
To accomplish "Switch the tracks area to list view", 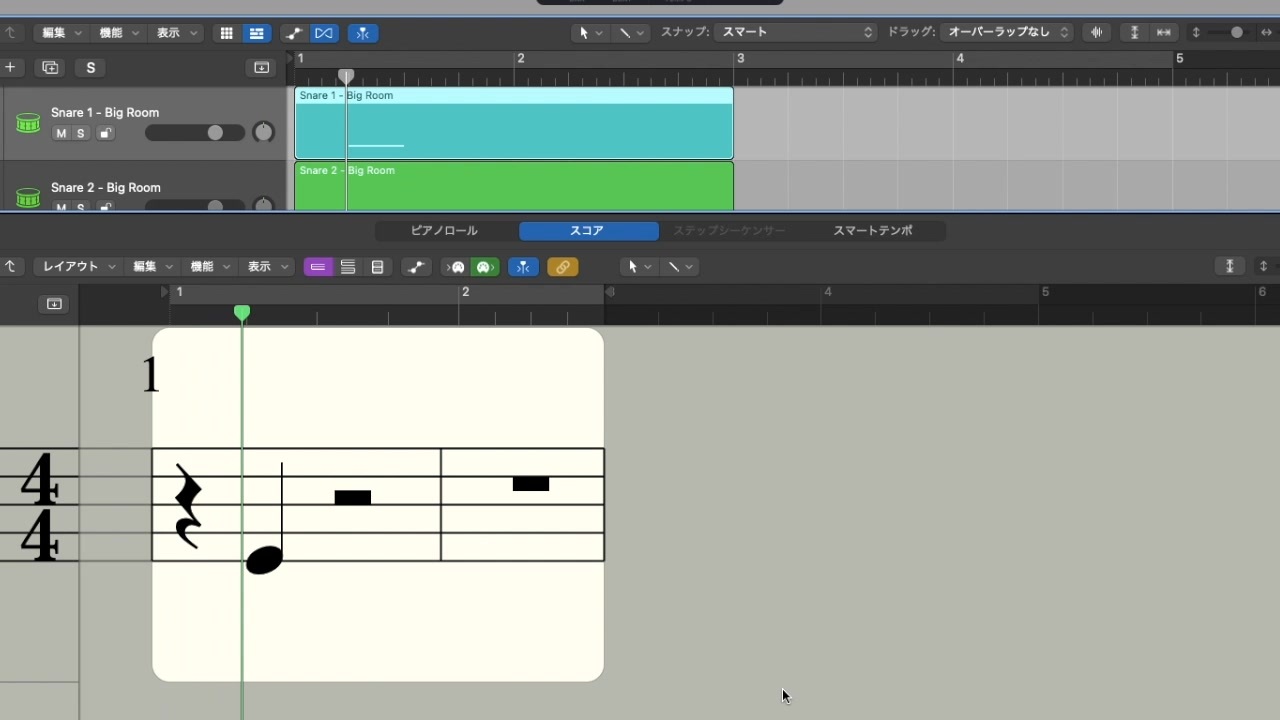I will click(257, 33).
